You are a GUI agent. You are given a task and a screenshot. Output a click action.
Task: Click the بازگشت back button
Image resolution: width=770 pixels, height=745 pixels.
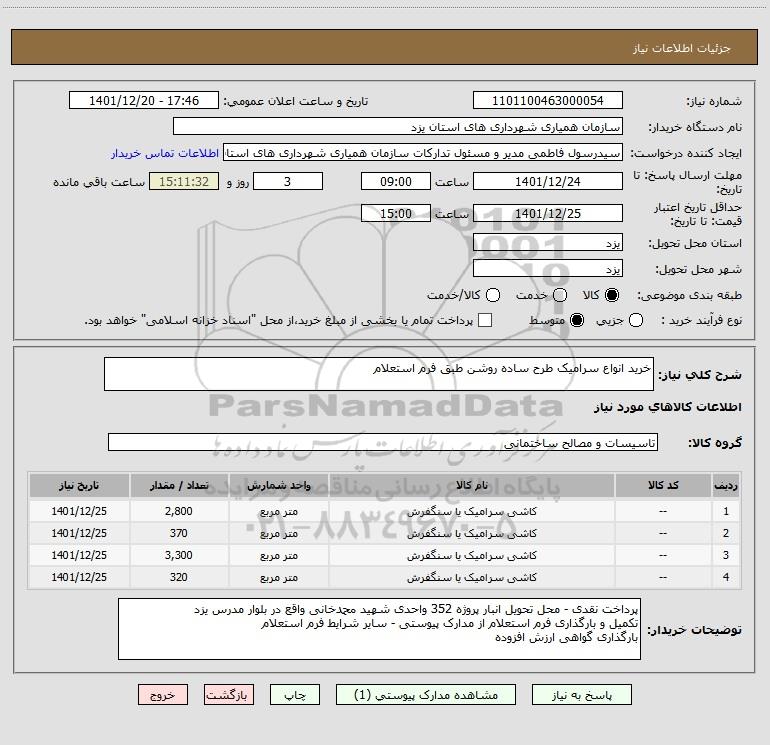tap(229, 695)
